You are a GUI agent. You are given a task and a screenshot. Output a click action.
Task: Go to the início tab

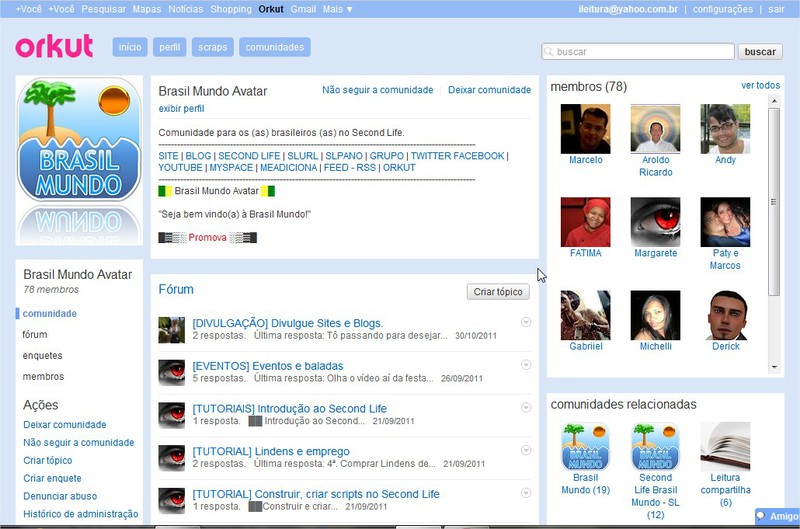click(130, 47)
